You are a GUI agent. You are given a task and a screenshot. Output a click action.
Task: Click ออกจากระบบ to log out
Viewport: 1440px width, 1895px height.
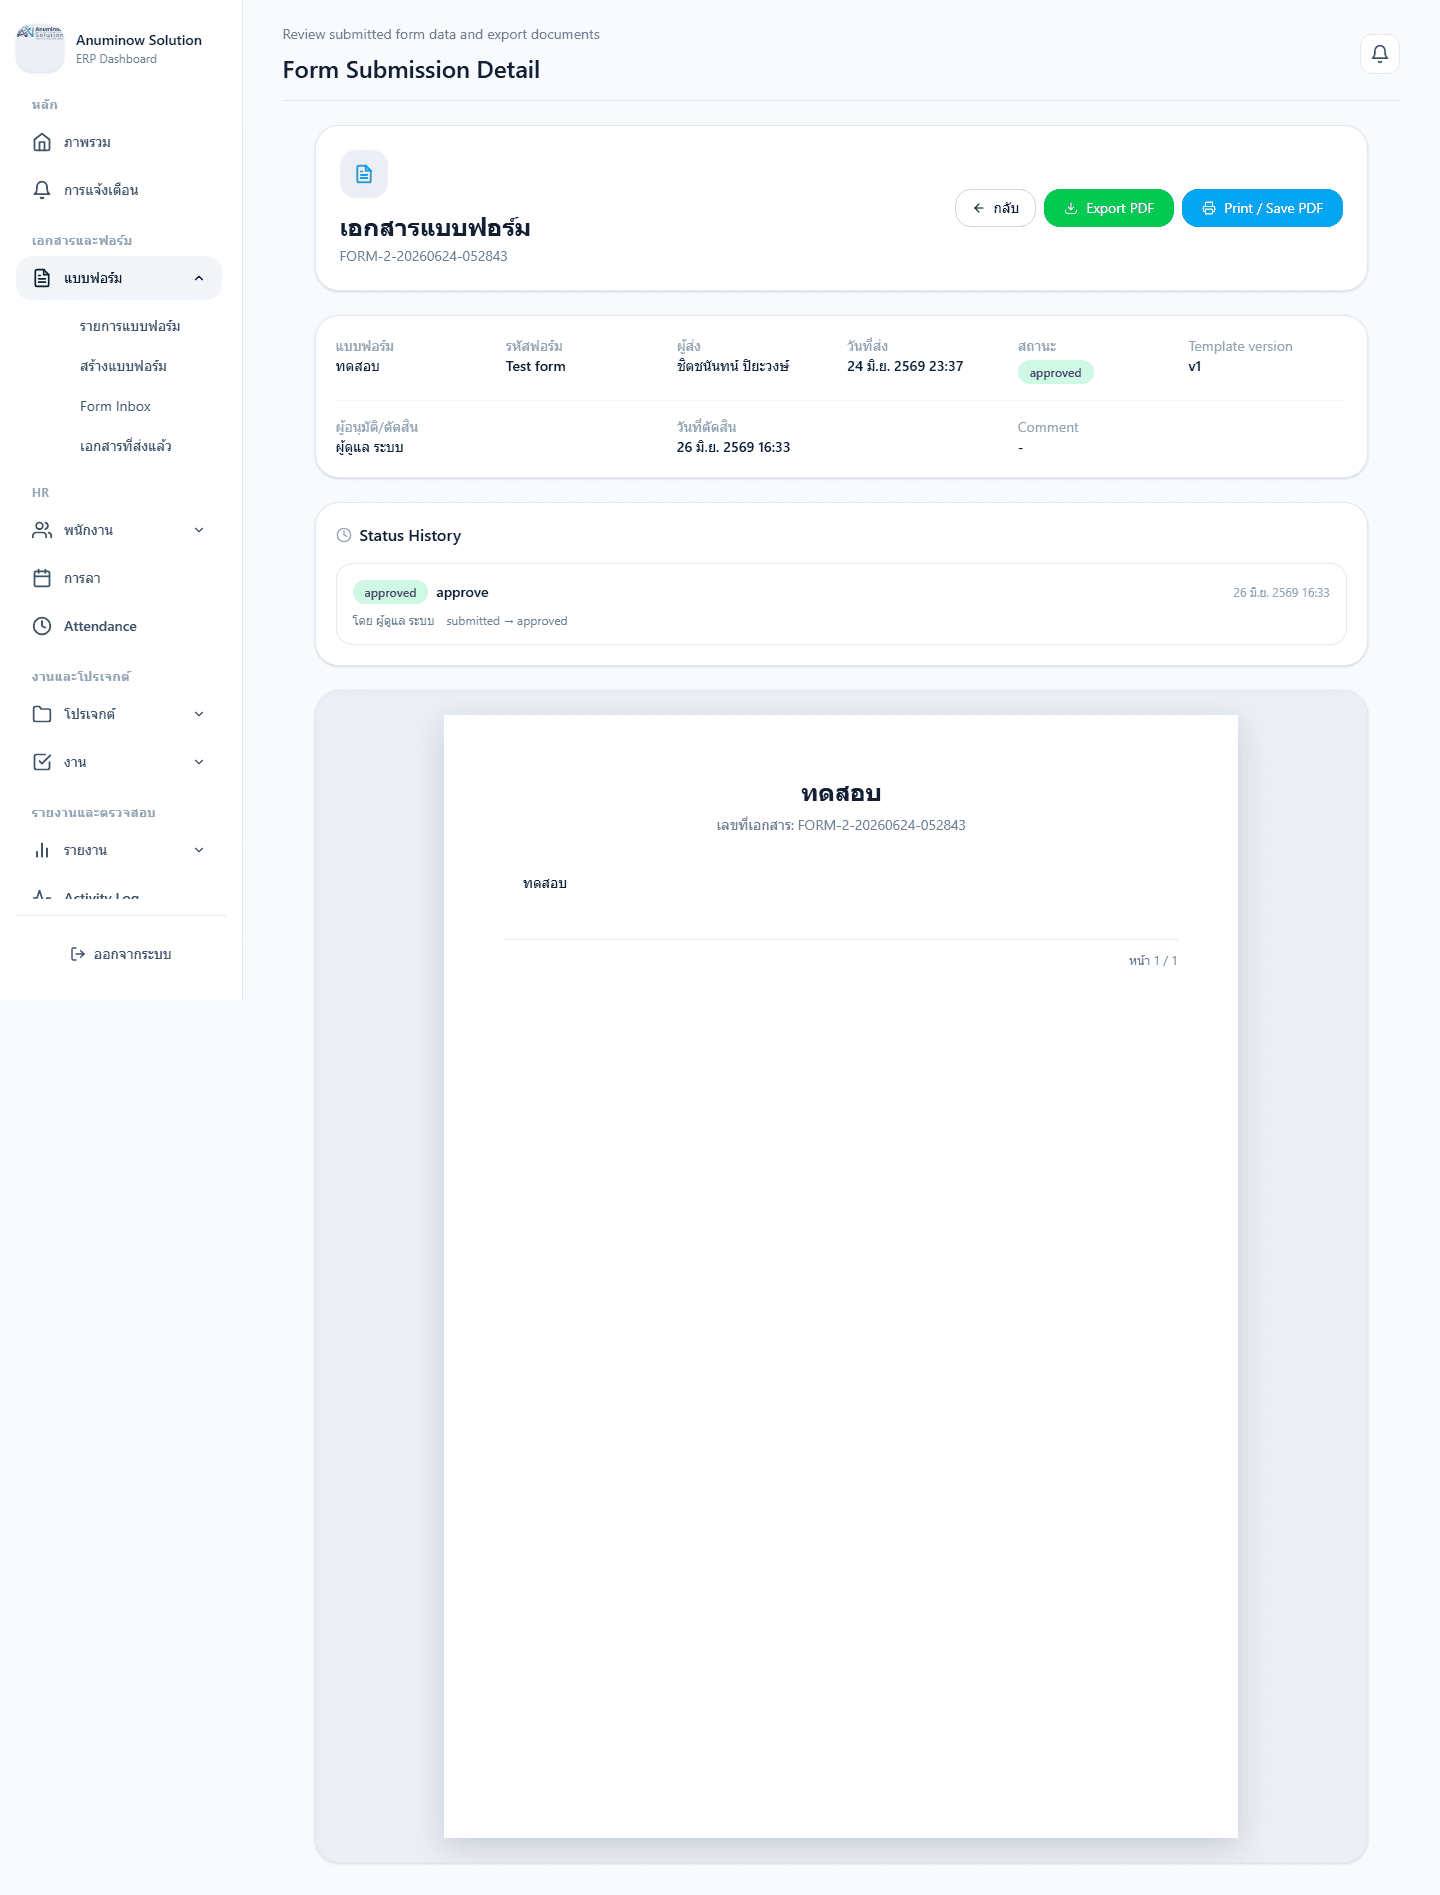coord(121,954)
